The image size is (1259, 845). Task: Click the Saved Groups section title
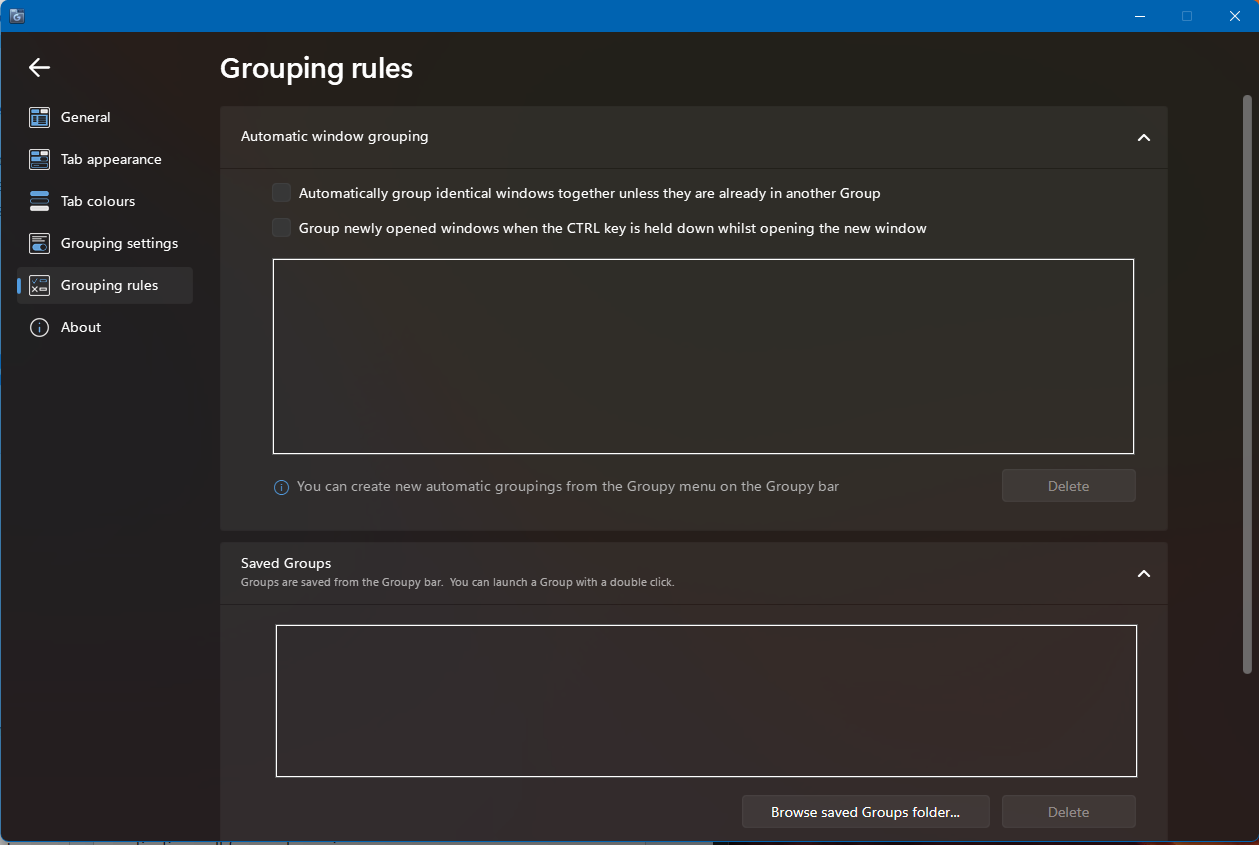point(286,563)
